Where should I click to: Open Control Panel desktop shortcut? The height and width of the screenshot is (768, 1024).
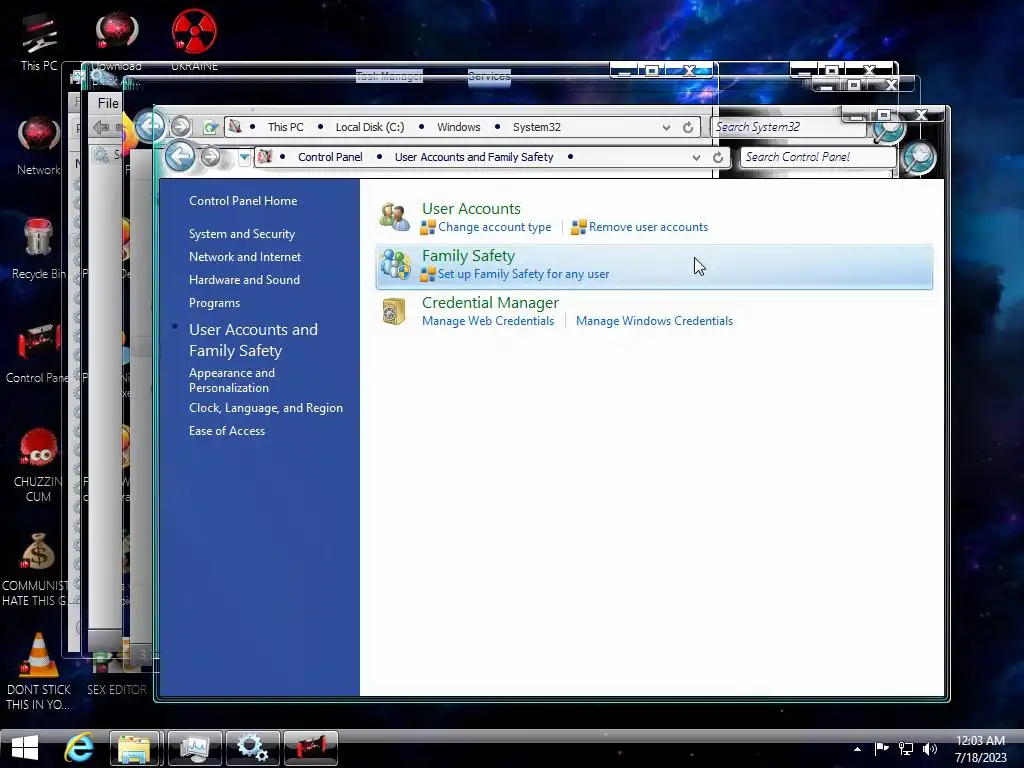38,353
